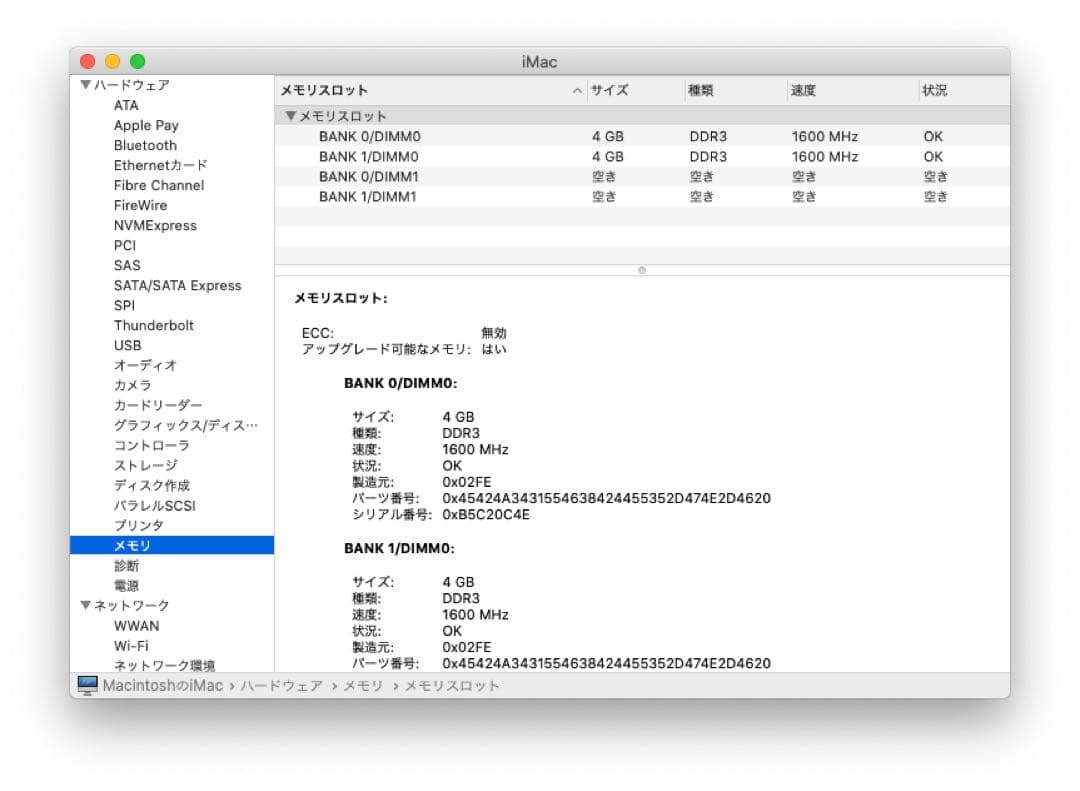Image resolution: width=1080 pixels, height=791 pixels.
Task: Toggle sort order on メモリスロット column arrow
Action: pos(577,90)
